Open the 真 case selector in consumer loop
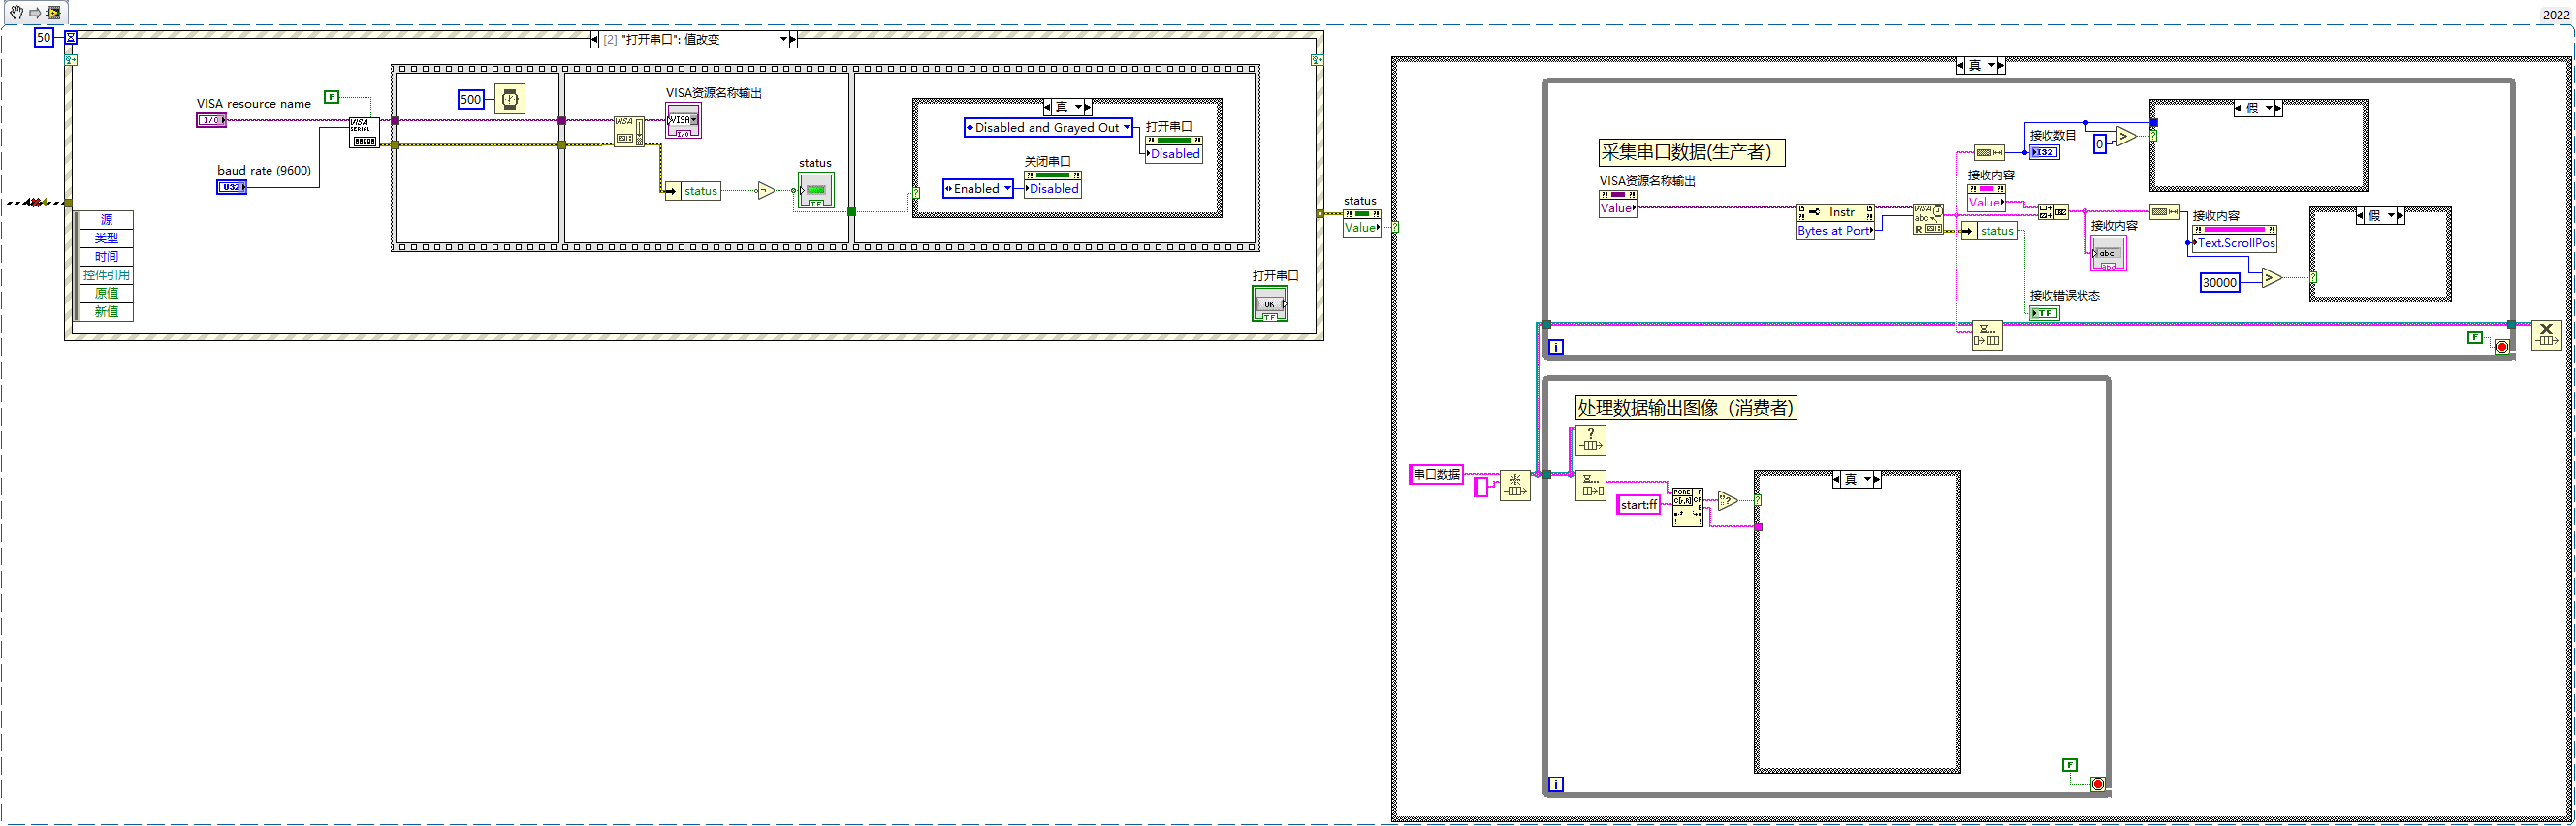The height and width of the screenshot is (826, 2576). click(x=1857, y=480)
